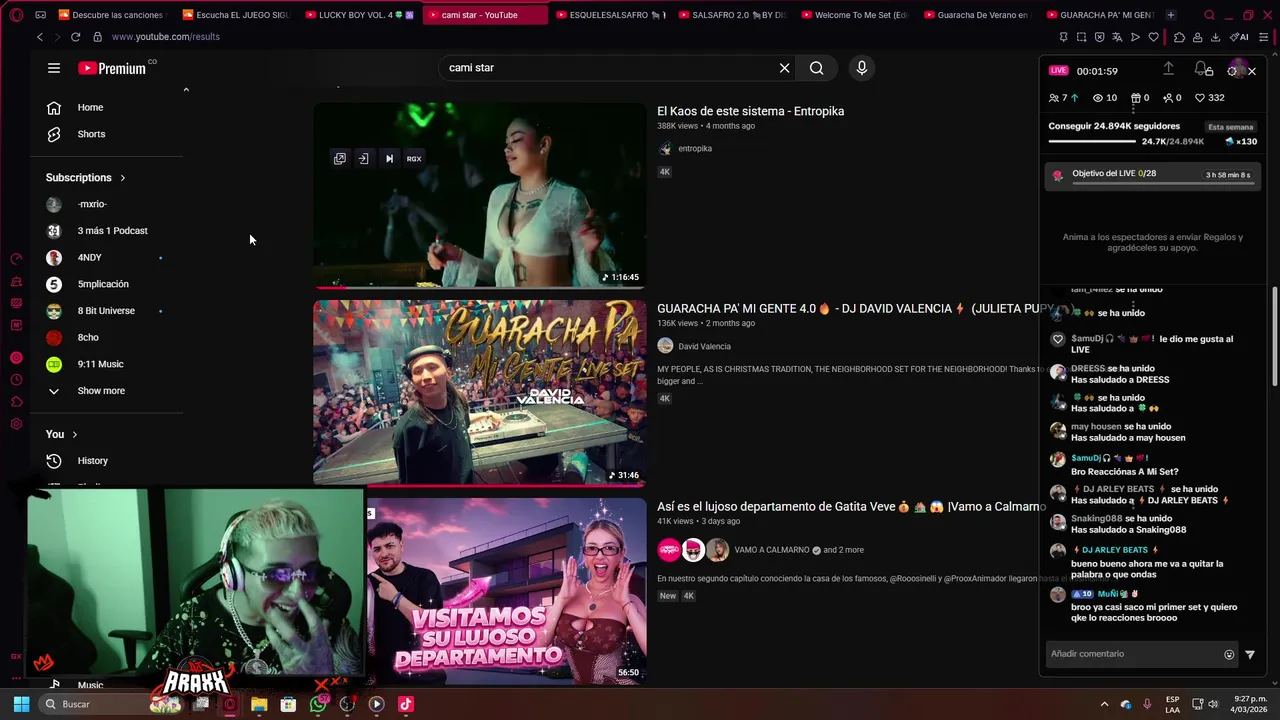Open the You section chevron
1280x720 pixels.
tap(74, 434)
